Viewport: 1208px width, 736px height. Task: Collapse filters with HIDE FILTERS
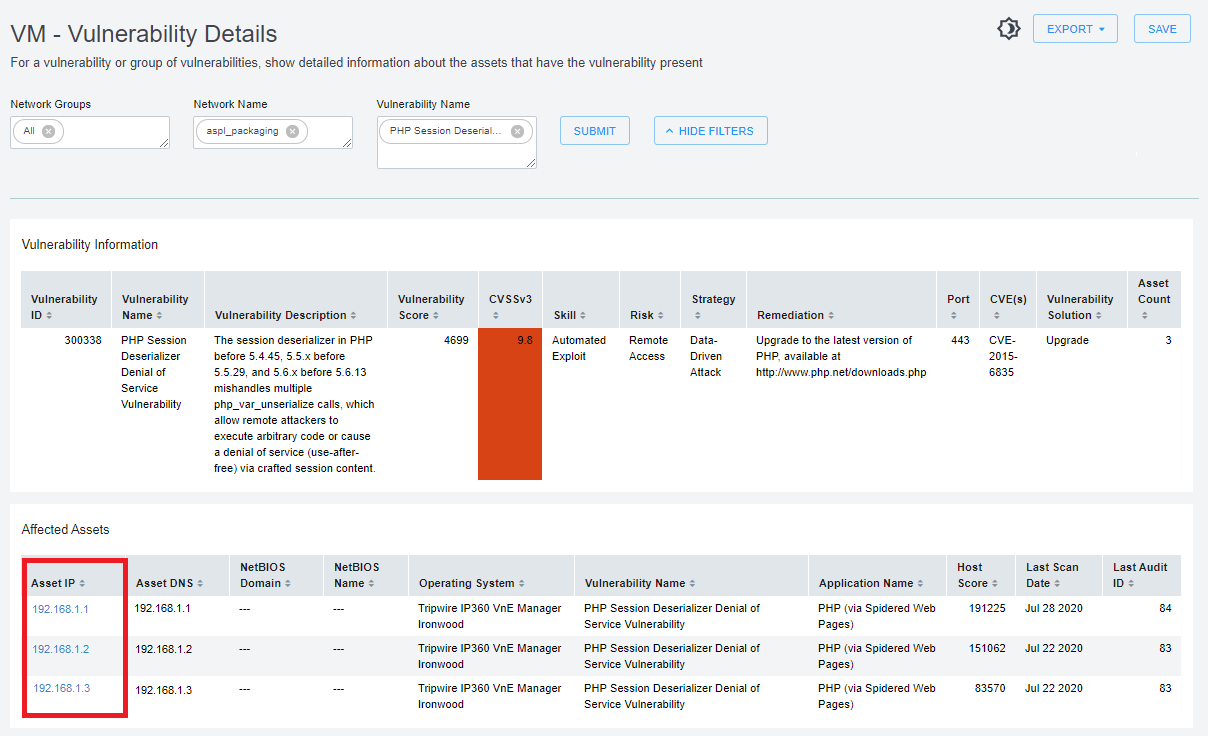pos(711,131)
